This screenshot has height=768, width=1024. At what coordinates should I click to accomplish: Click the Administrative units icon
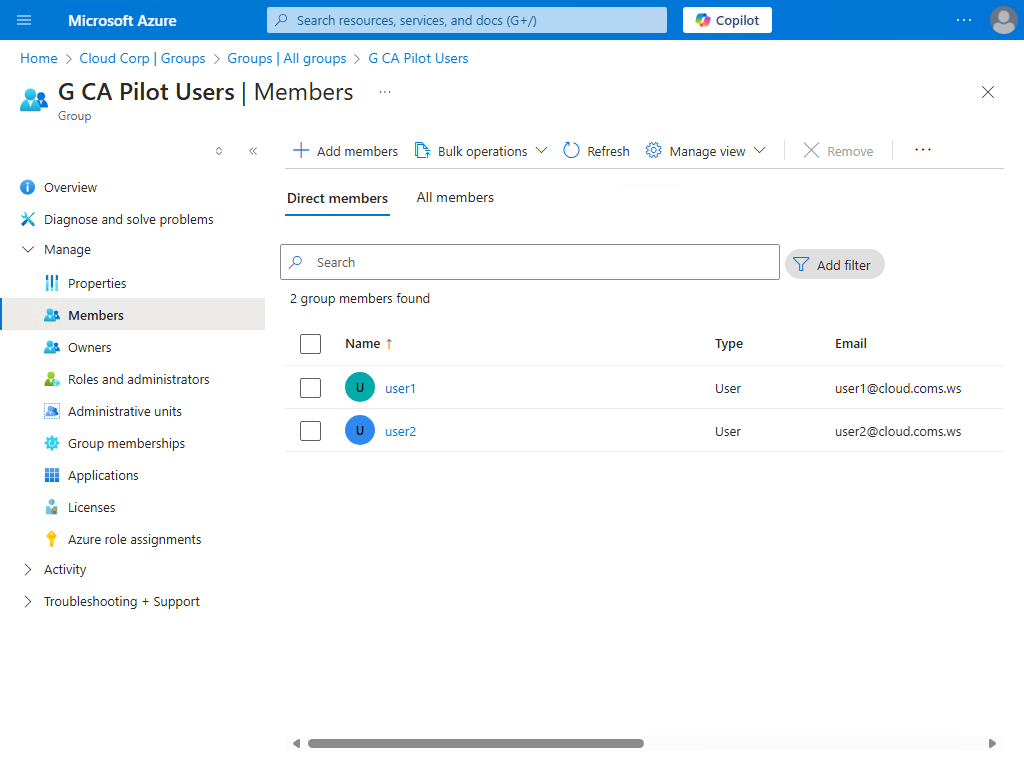pyautogui.click(x=52, y=411)
